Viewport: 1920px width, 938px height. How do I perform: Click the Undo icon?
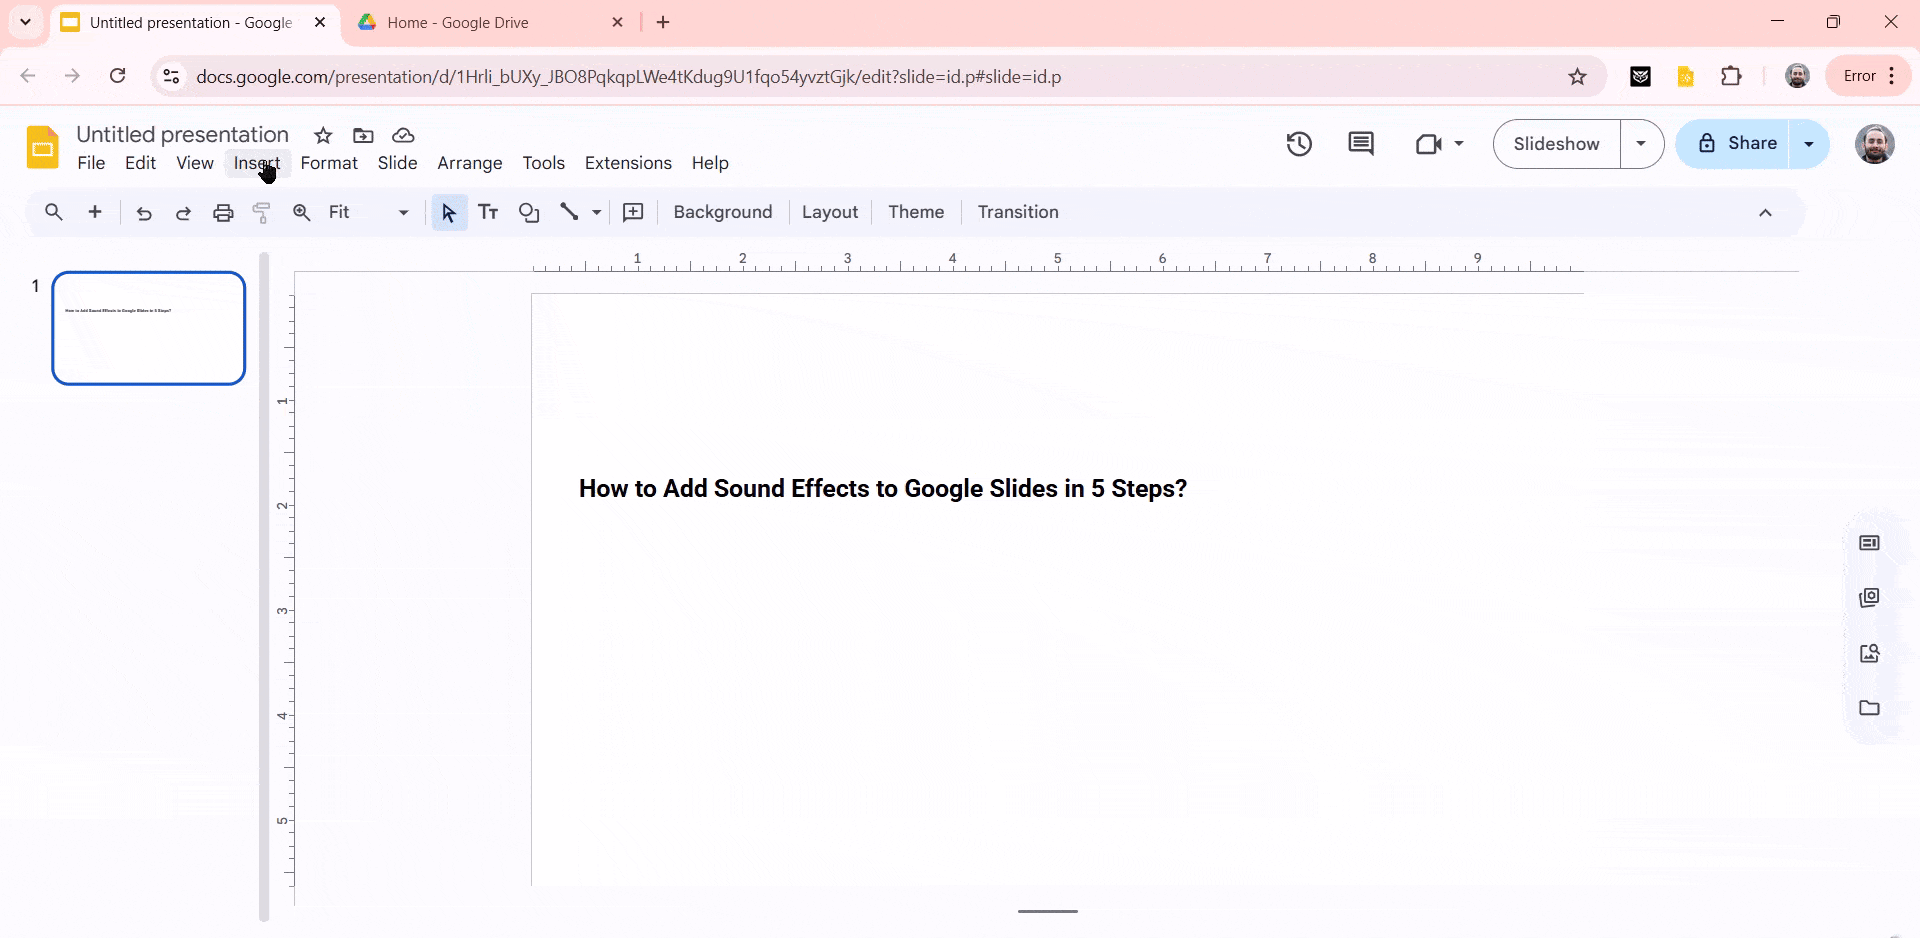click(x=144, y=212)
